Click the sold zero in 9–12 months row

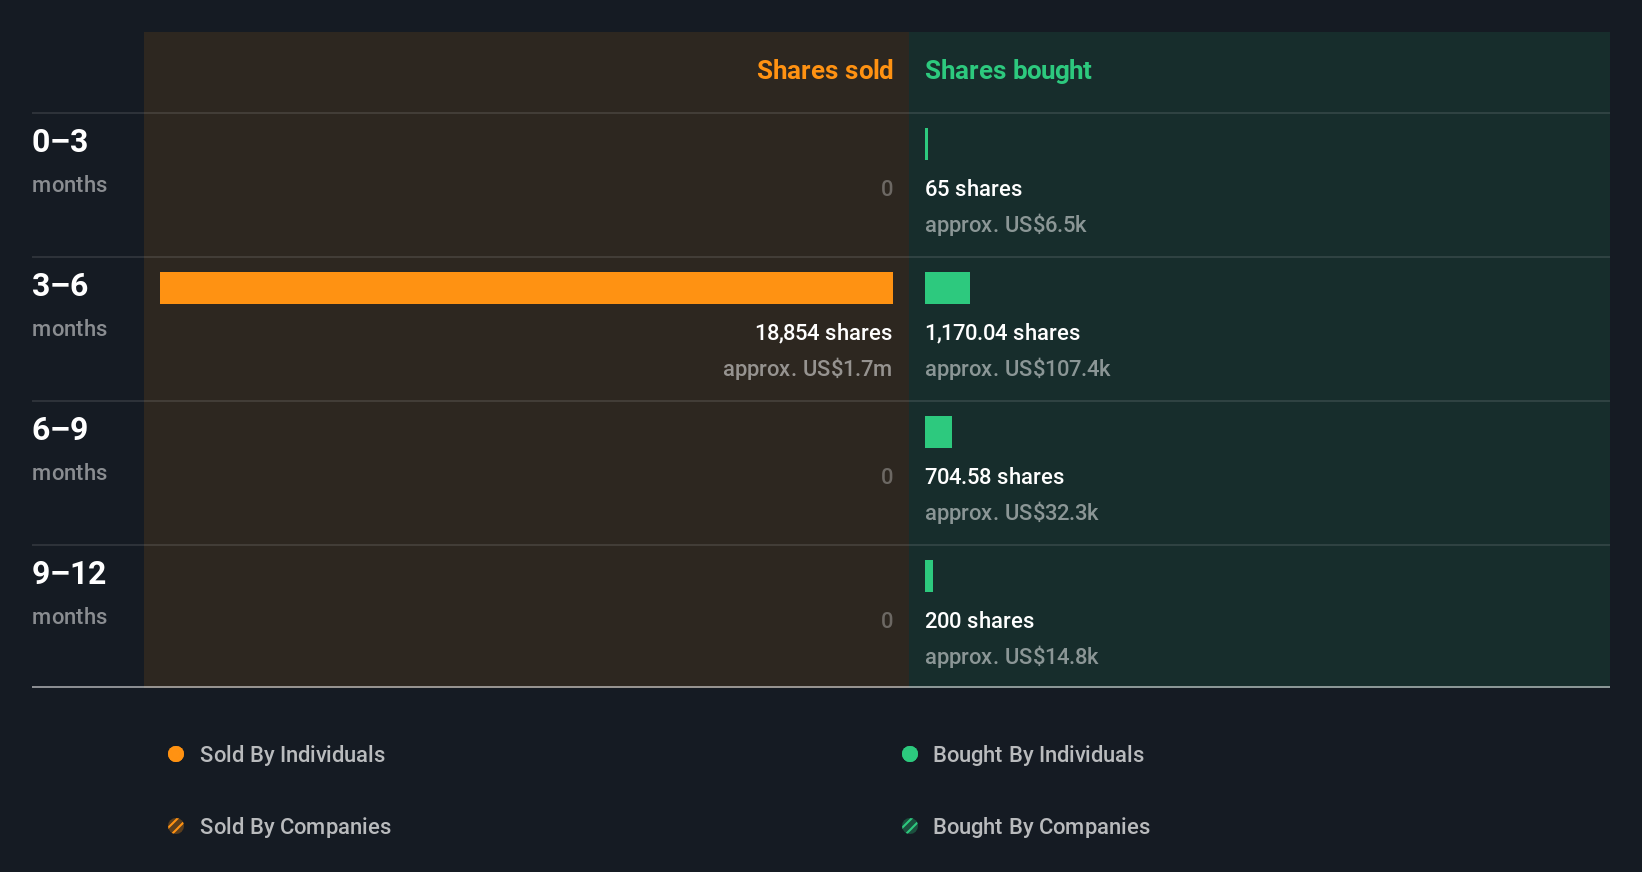tap(887, 620)
